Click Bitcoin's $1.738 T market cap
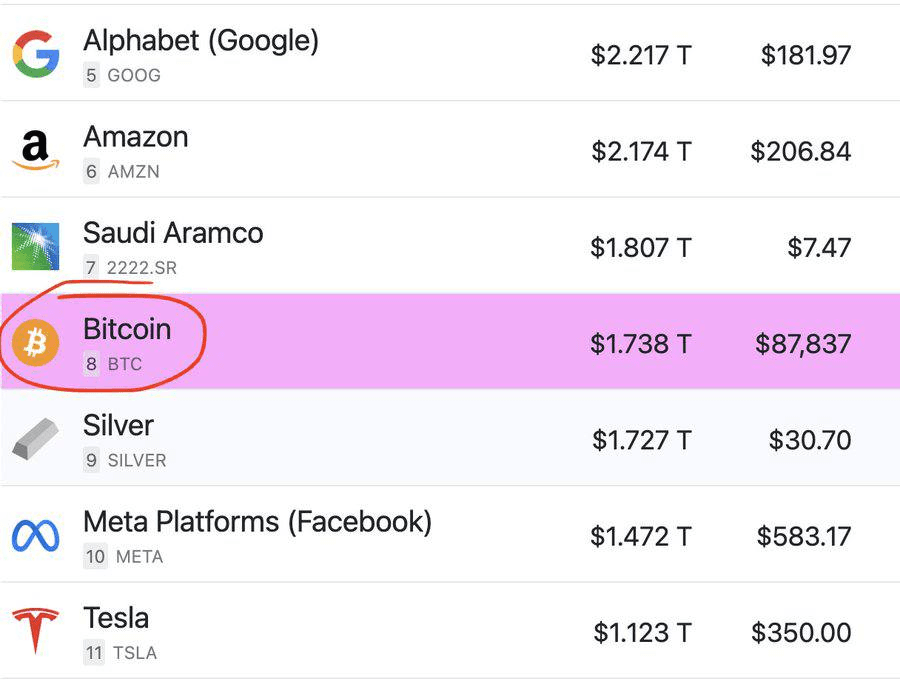This screenshot has width=900, height=696. pos(641,344)
